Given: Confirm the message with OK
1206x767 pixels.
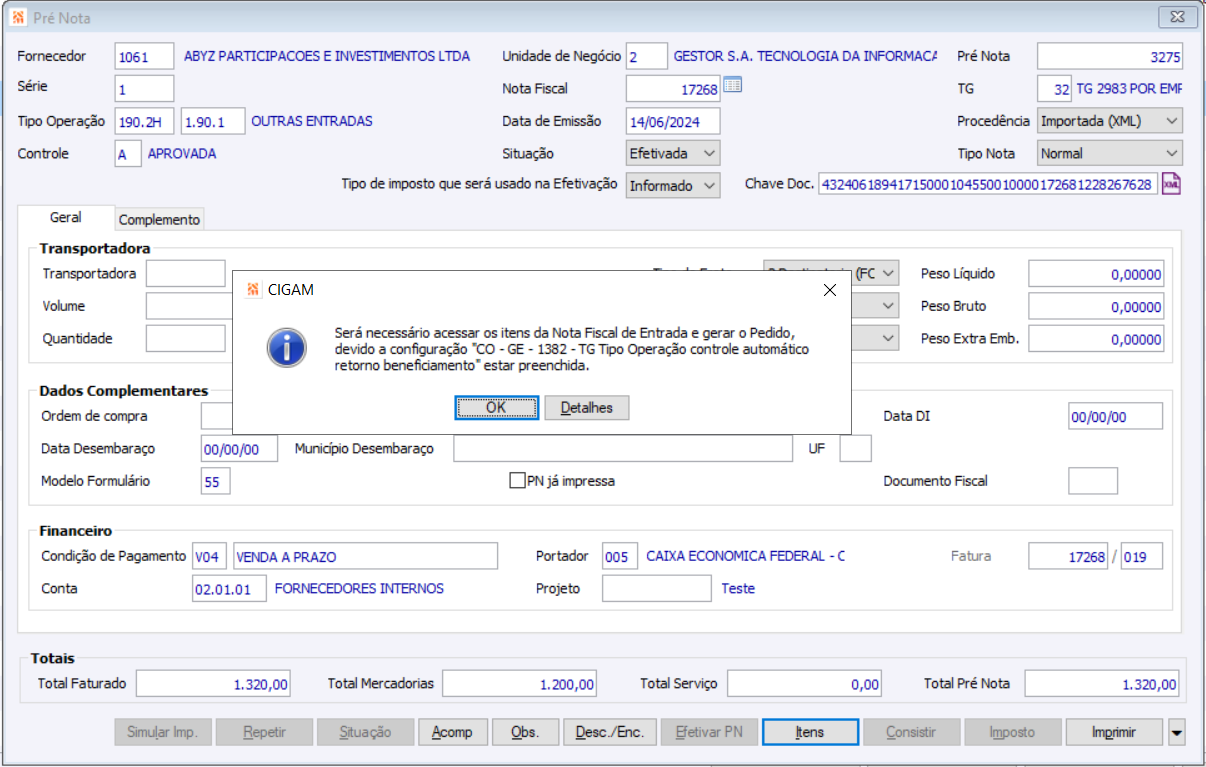Looking at the screenshot, I should click(496, 407).
